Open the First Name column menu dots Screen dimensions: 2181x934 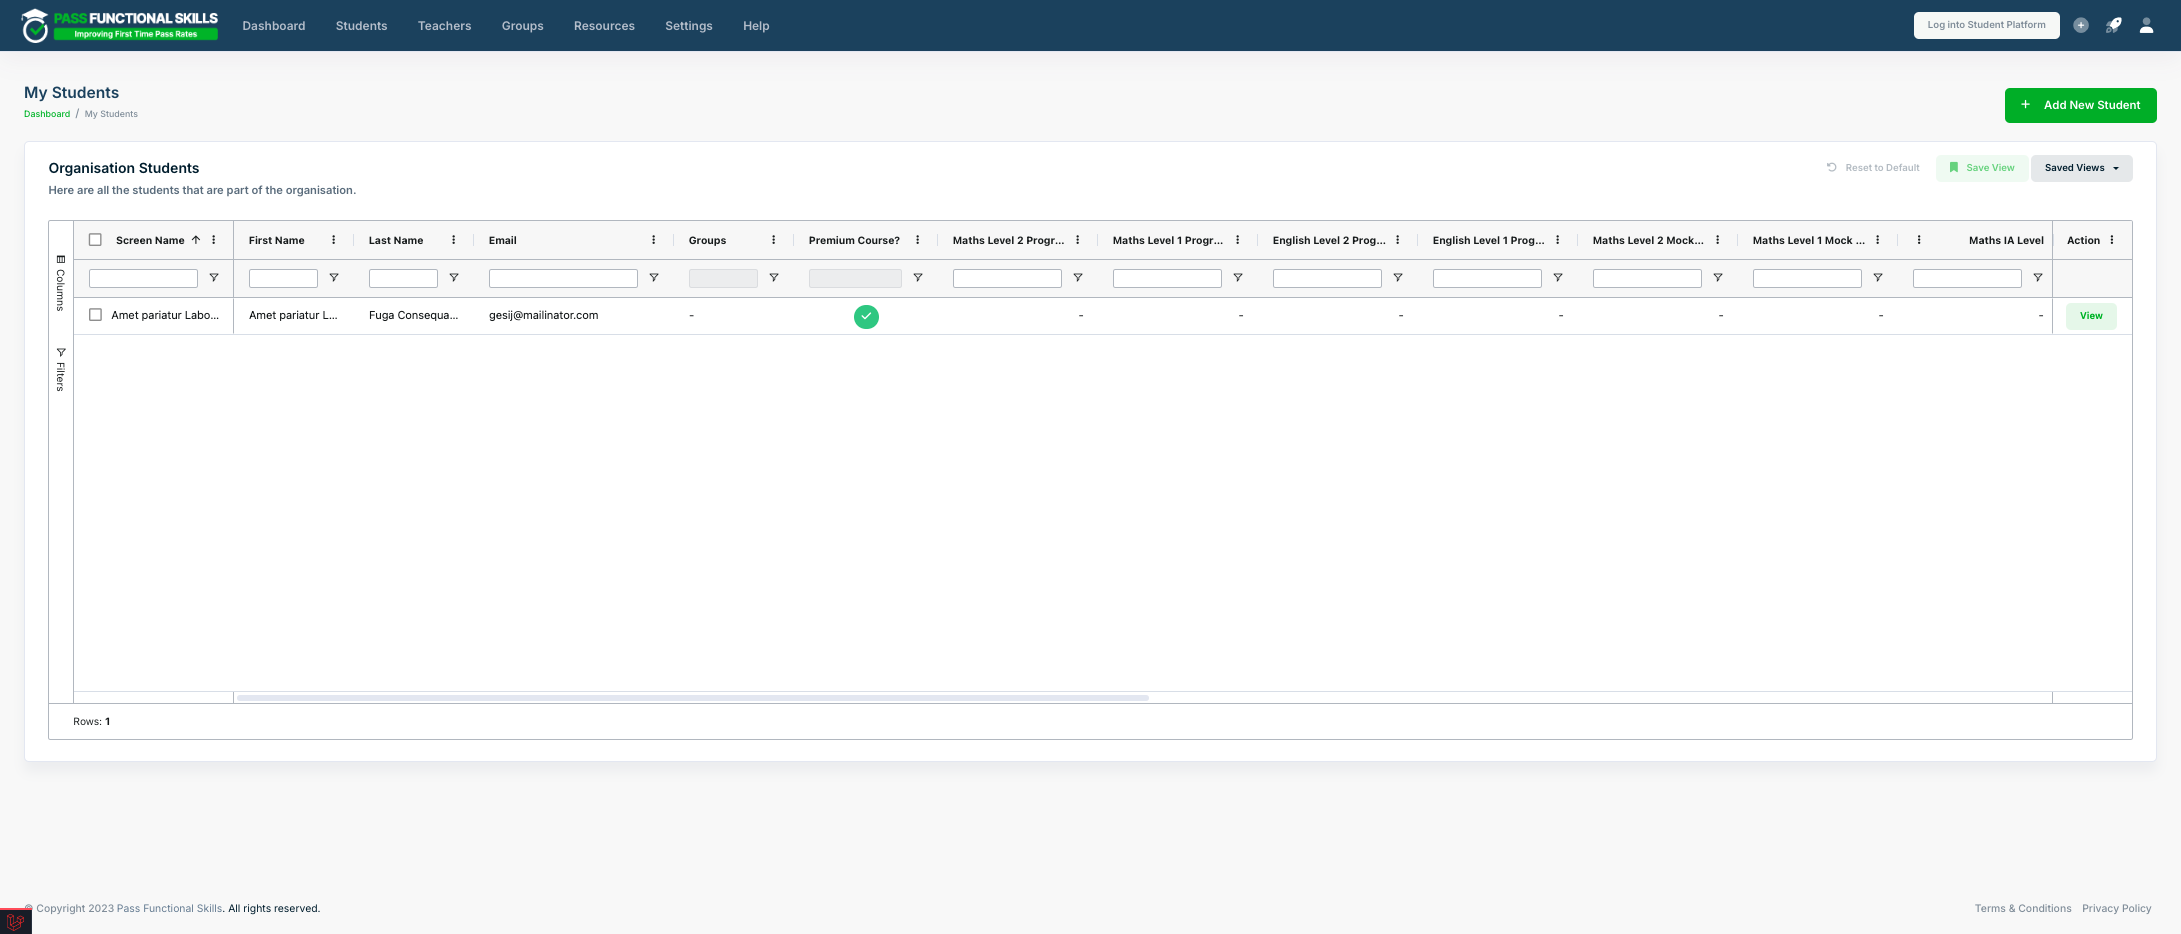tap(334, 240)
